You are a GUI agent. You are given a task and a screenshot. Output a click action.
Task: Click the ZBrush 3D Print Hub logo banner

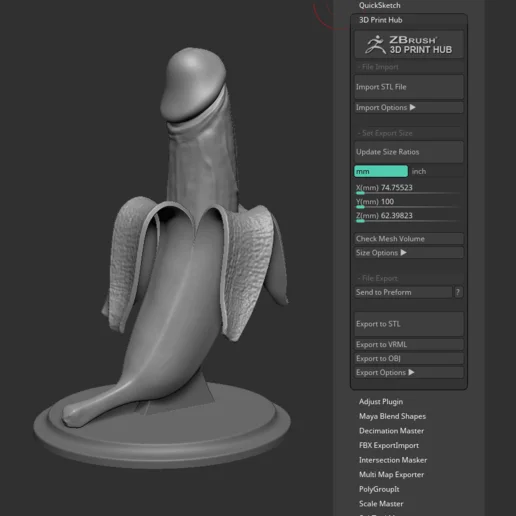click(409, 45)
